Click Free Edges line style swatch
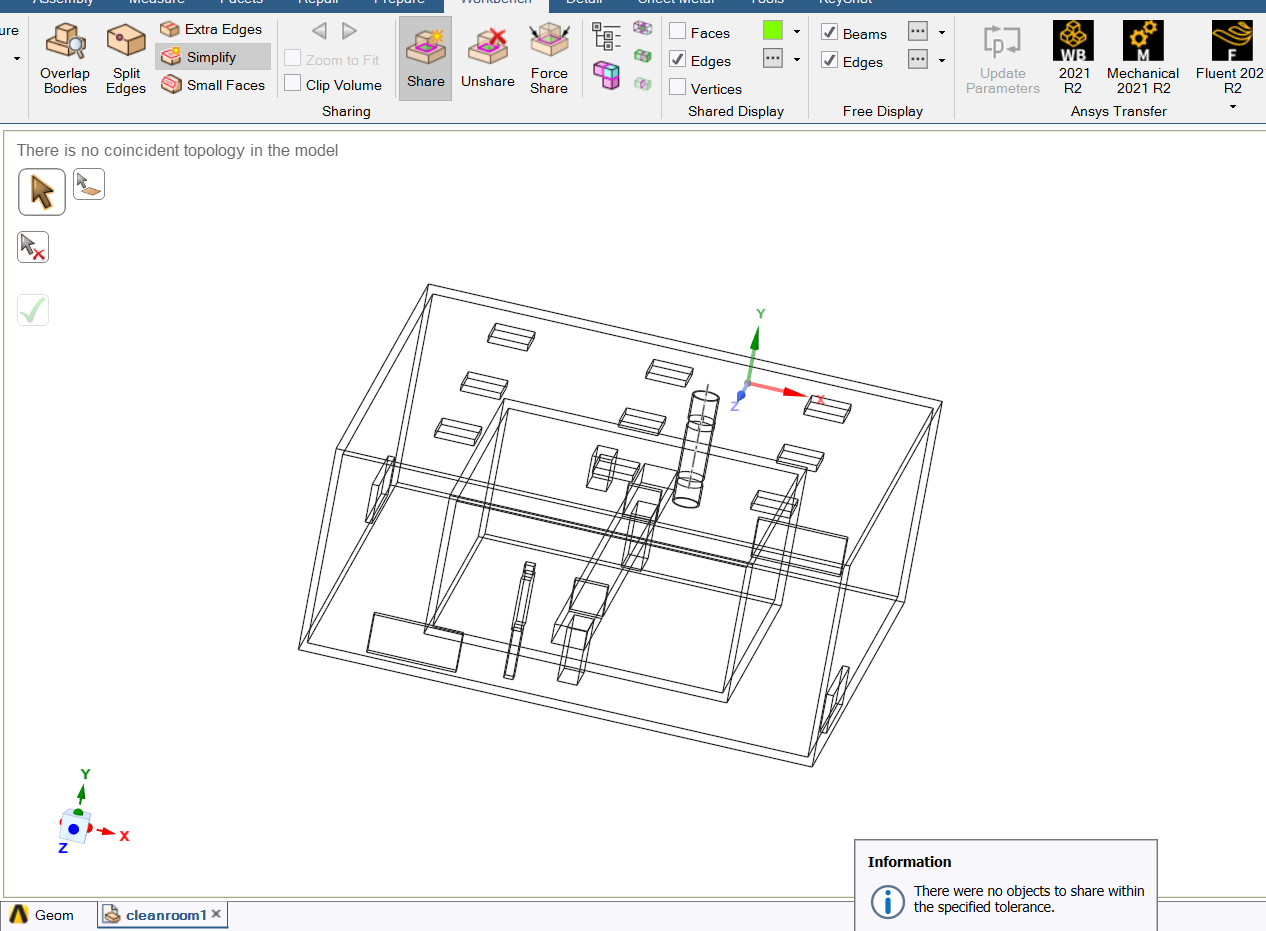 [918, 60]
